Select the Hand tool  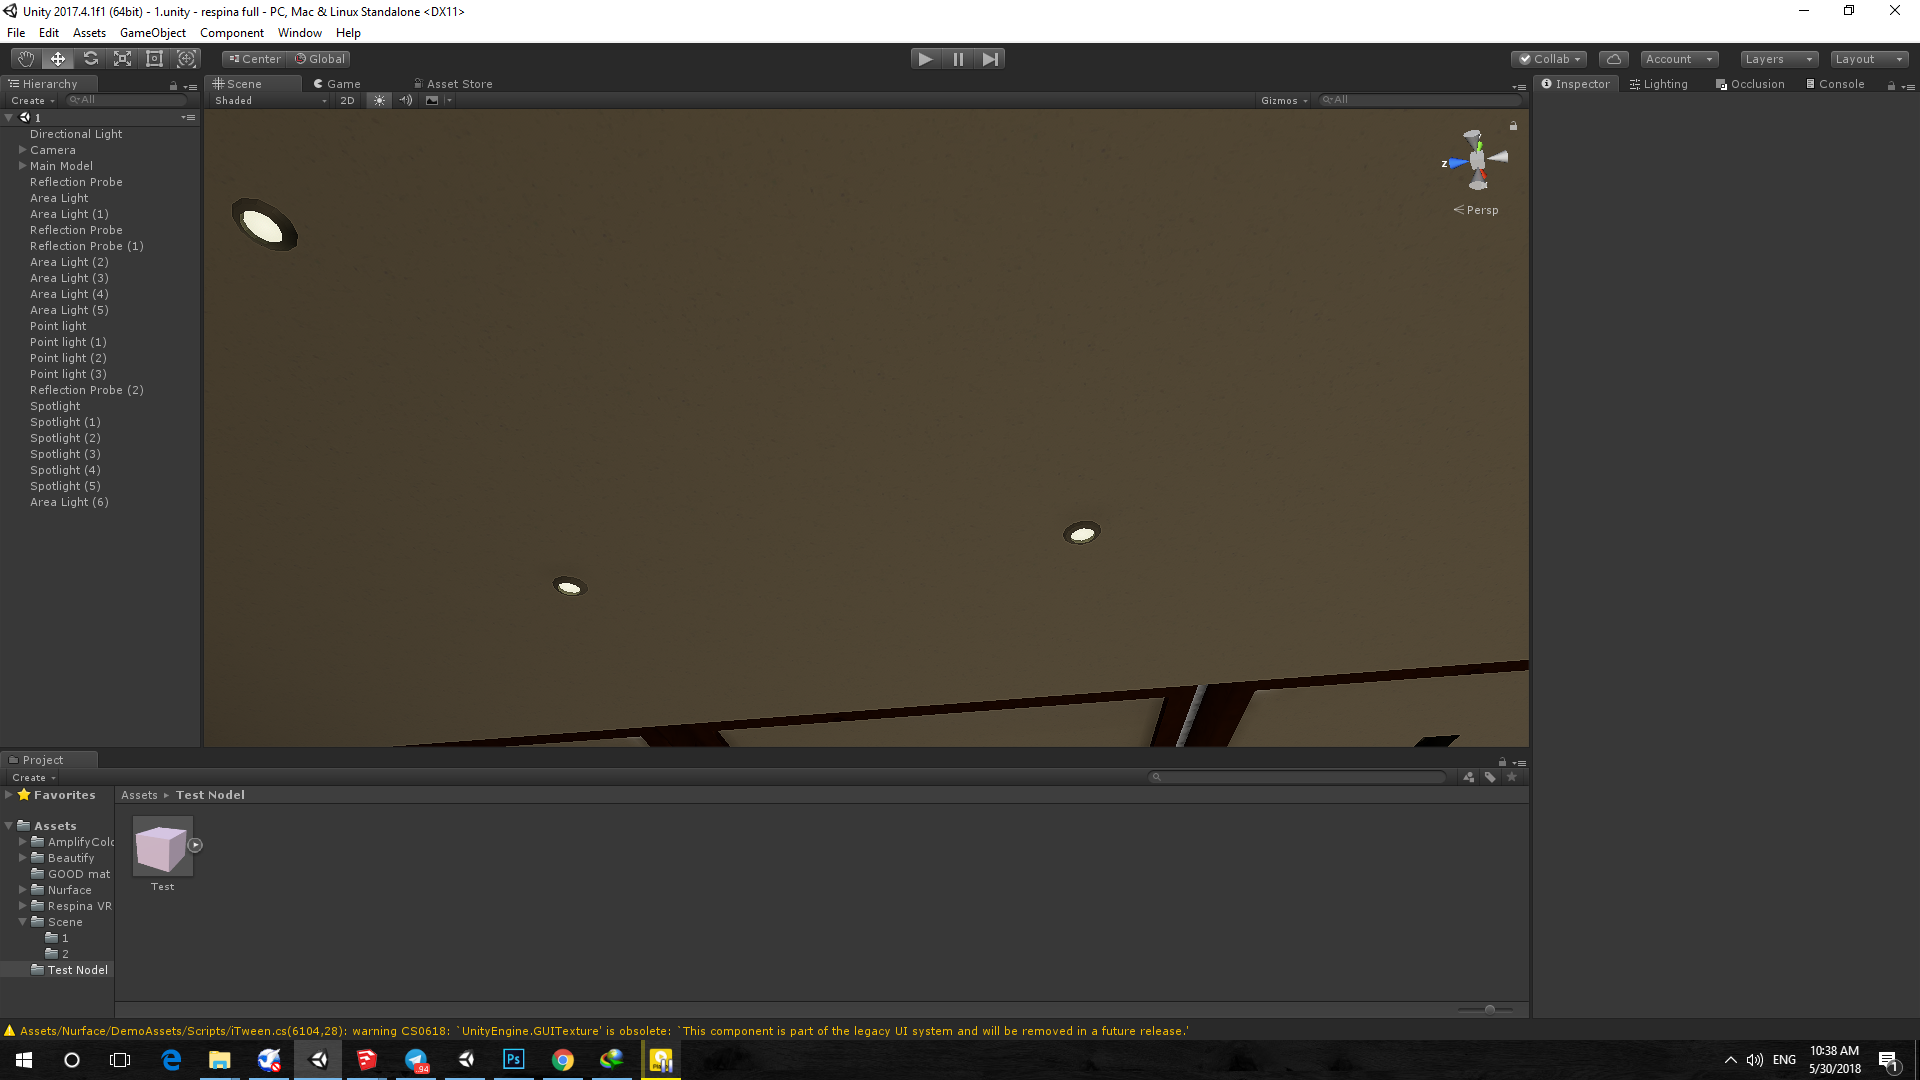coord(26,59)
